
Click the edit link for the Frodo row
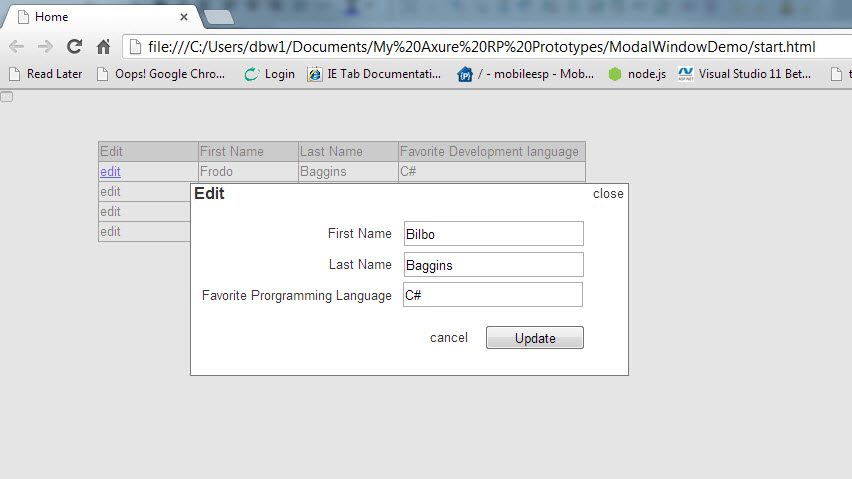(110, 172)
